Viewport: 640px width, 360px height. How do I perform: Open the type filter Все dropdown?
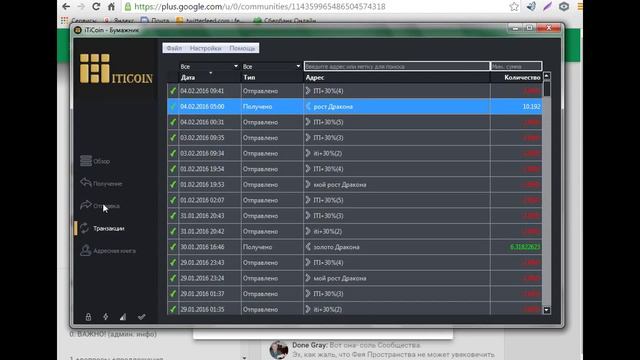(x=271, y=66)
